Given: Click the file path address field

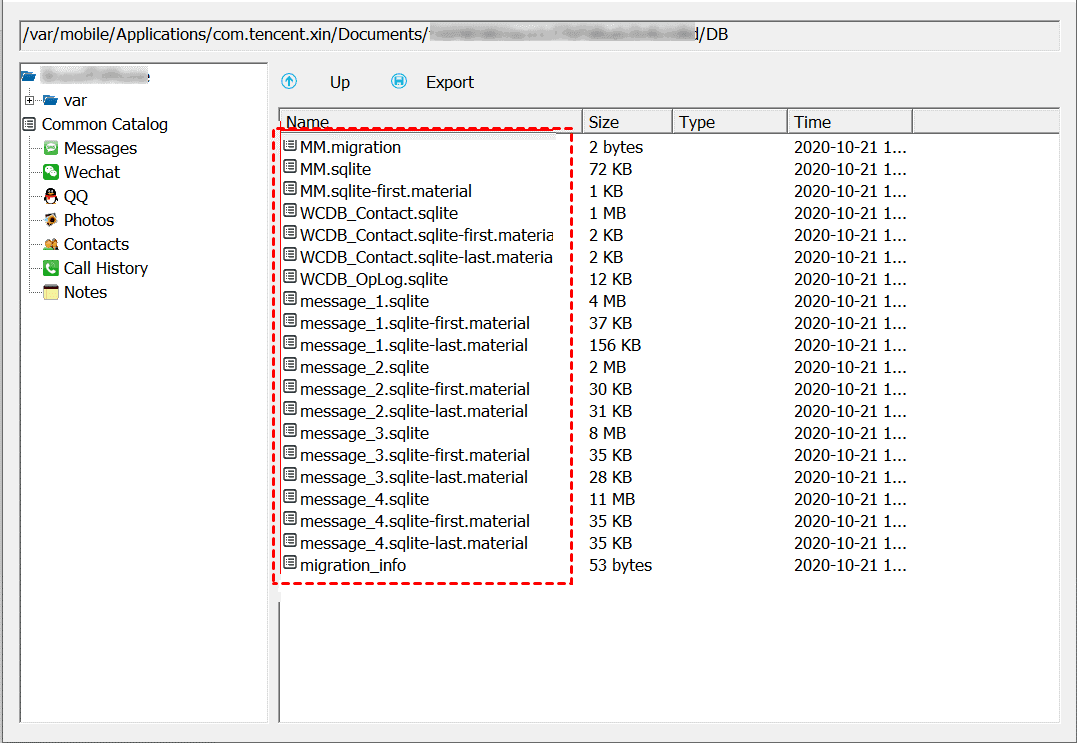Looking at the screenshot, I should click(538, 35).
